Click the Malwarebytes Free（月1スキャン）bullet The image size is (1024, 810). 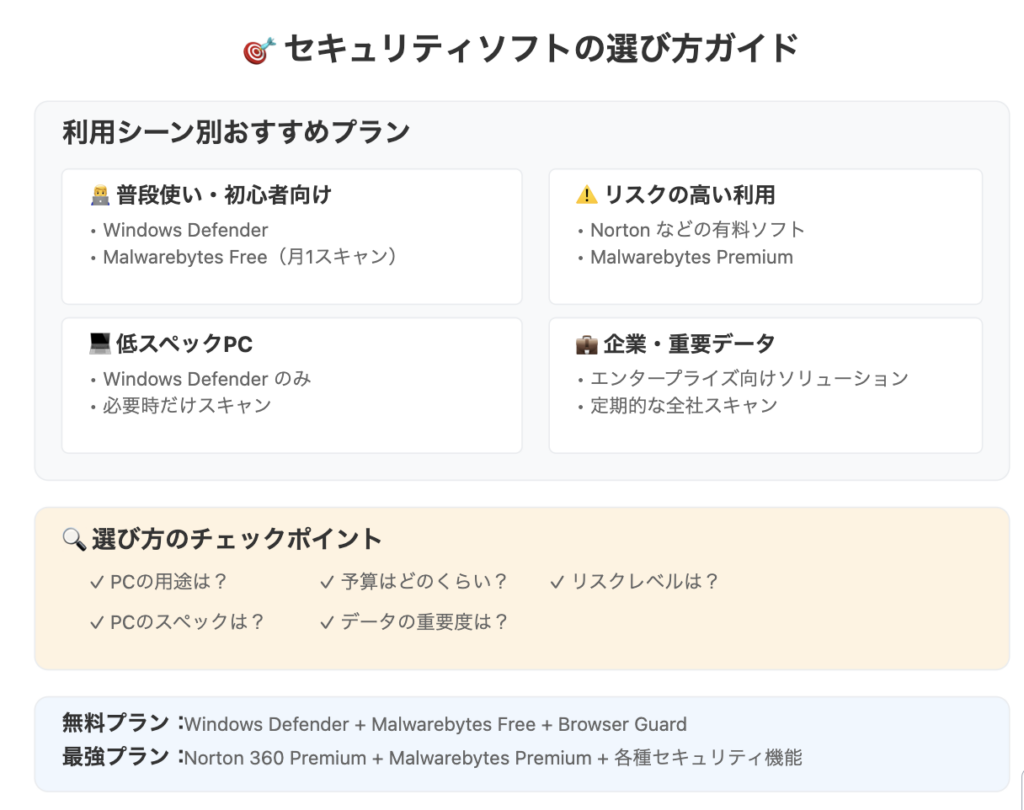250,257
